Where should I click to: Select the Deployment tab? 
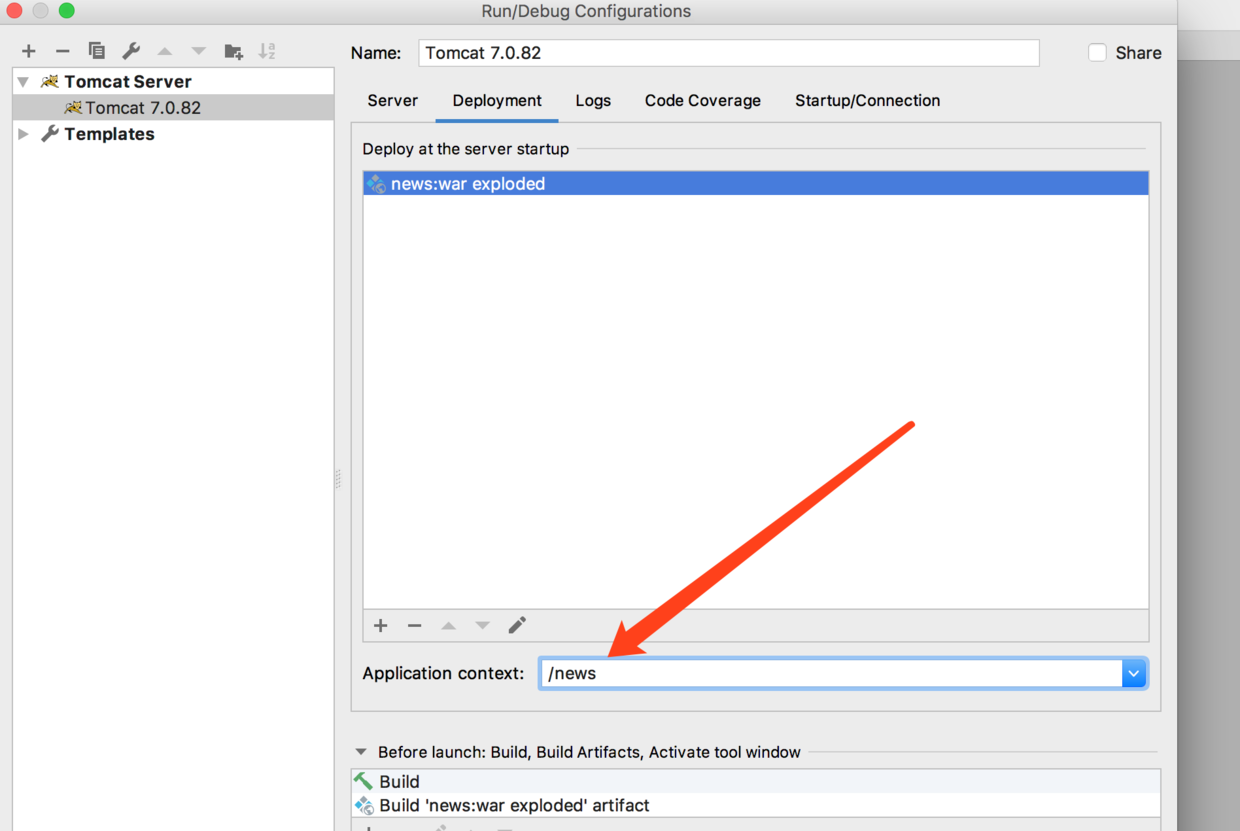pyautogui.click(x=497, y=100)
